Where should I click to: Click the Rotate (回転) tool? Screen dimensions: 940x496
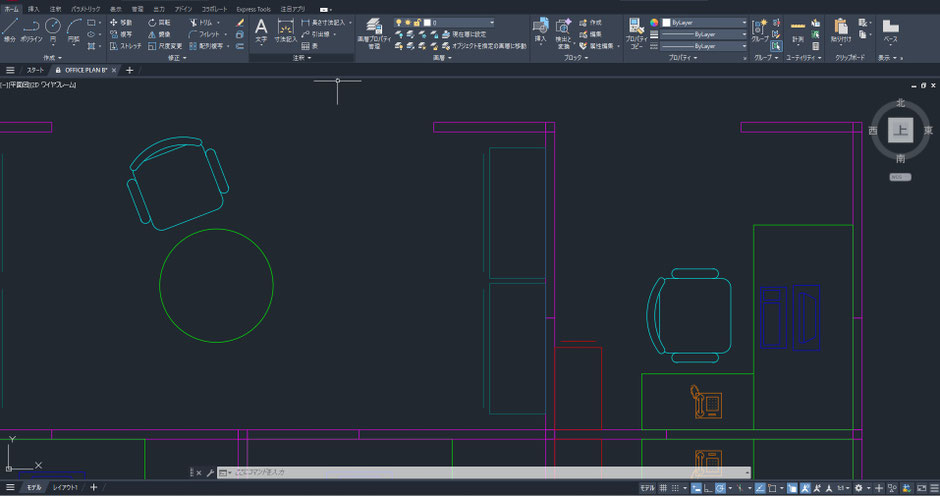pos(159,22)
